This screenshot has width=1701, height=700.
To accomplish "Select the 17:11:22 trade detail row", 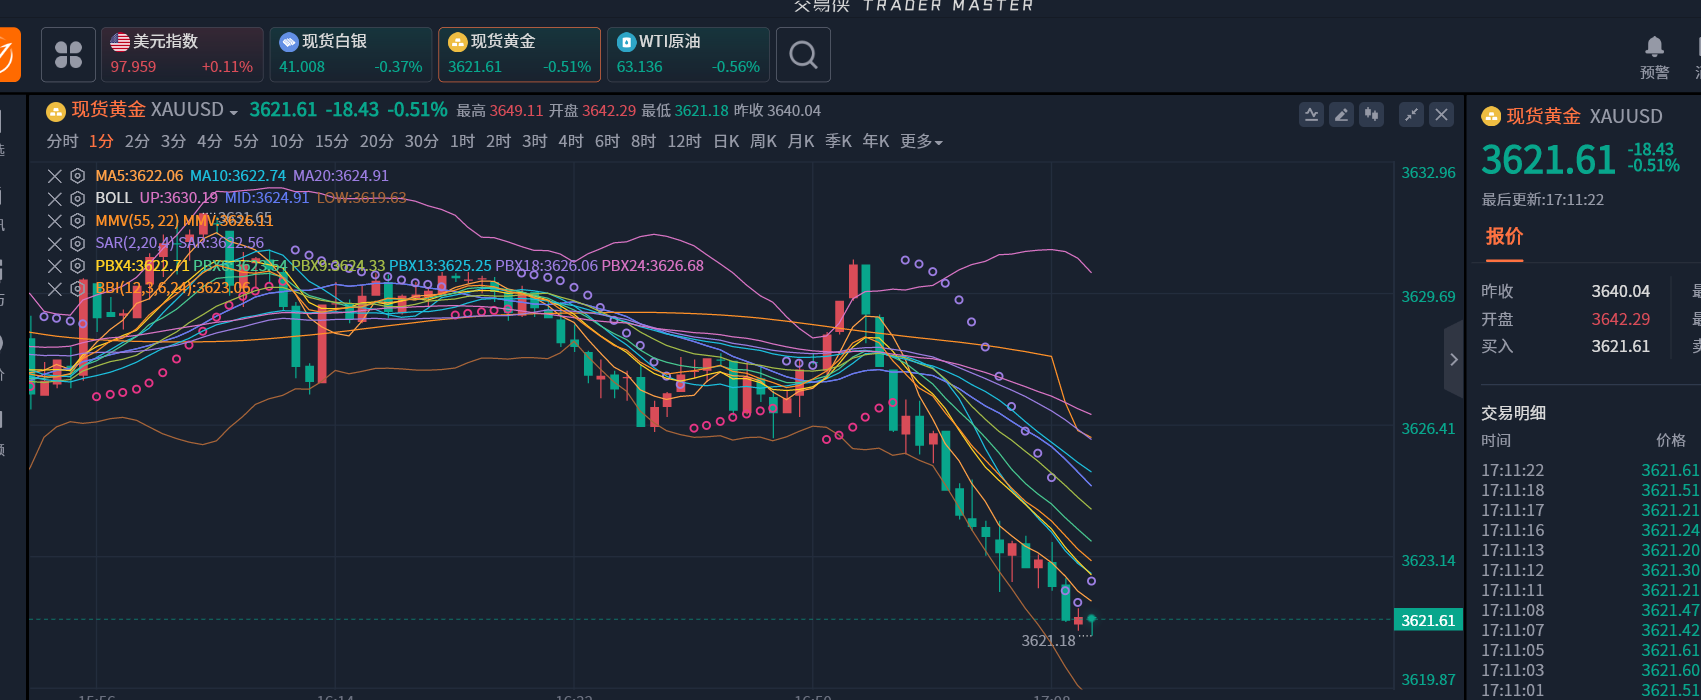I will [x=1590, y=470].
